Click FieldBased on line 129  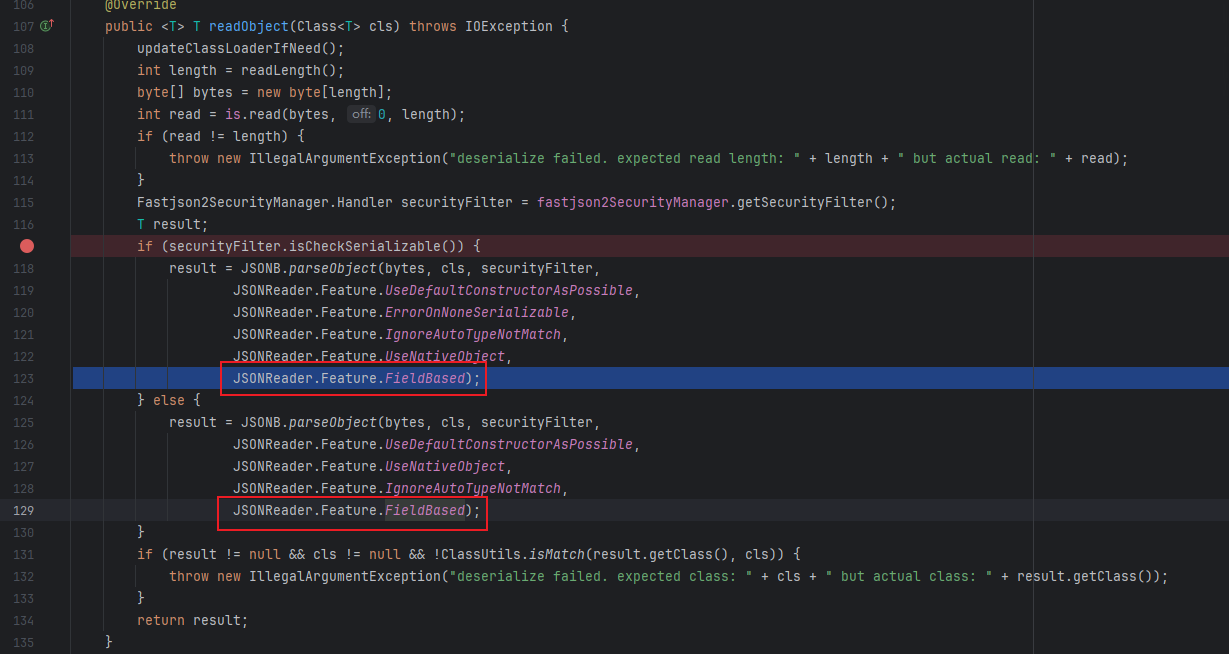coord(424,510)
